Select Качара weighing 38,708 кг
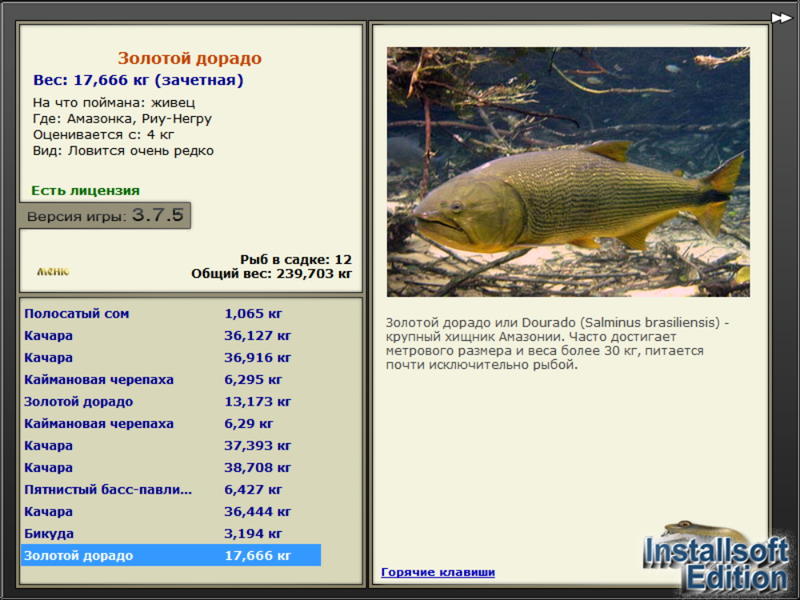 pyautogui.click(x=171, y=467)
